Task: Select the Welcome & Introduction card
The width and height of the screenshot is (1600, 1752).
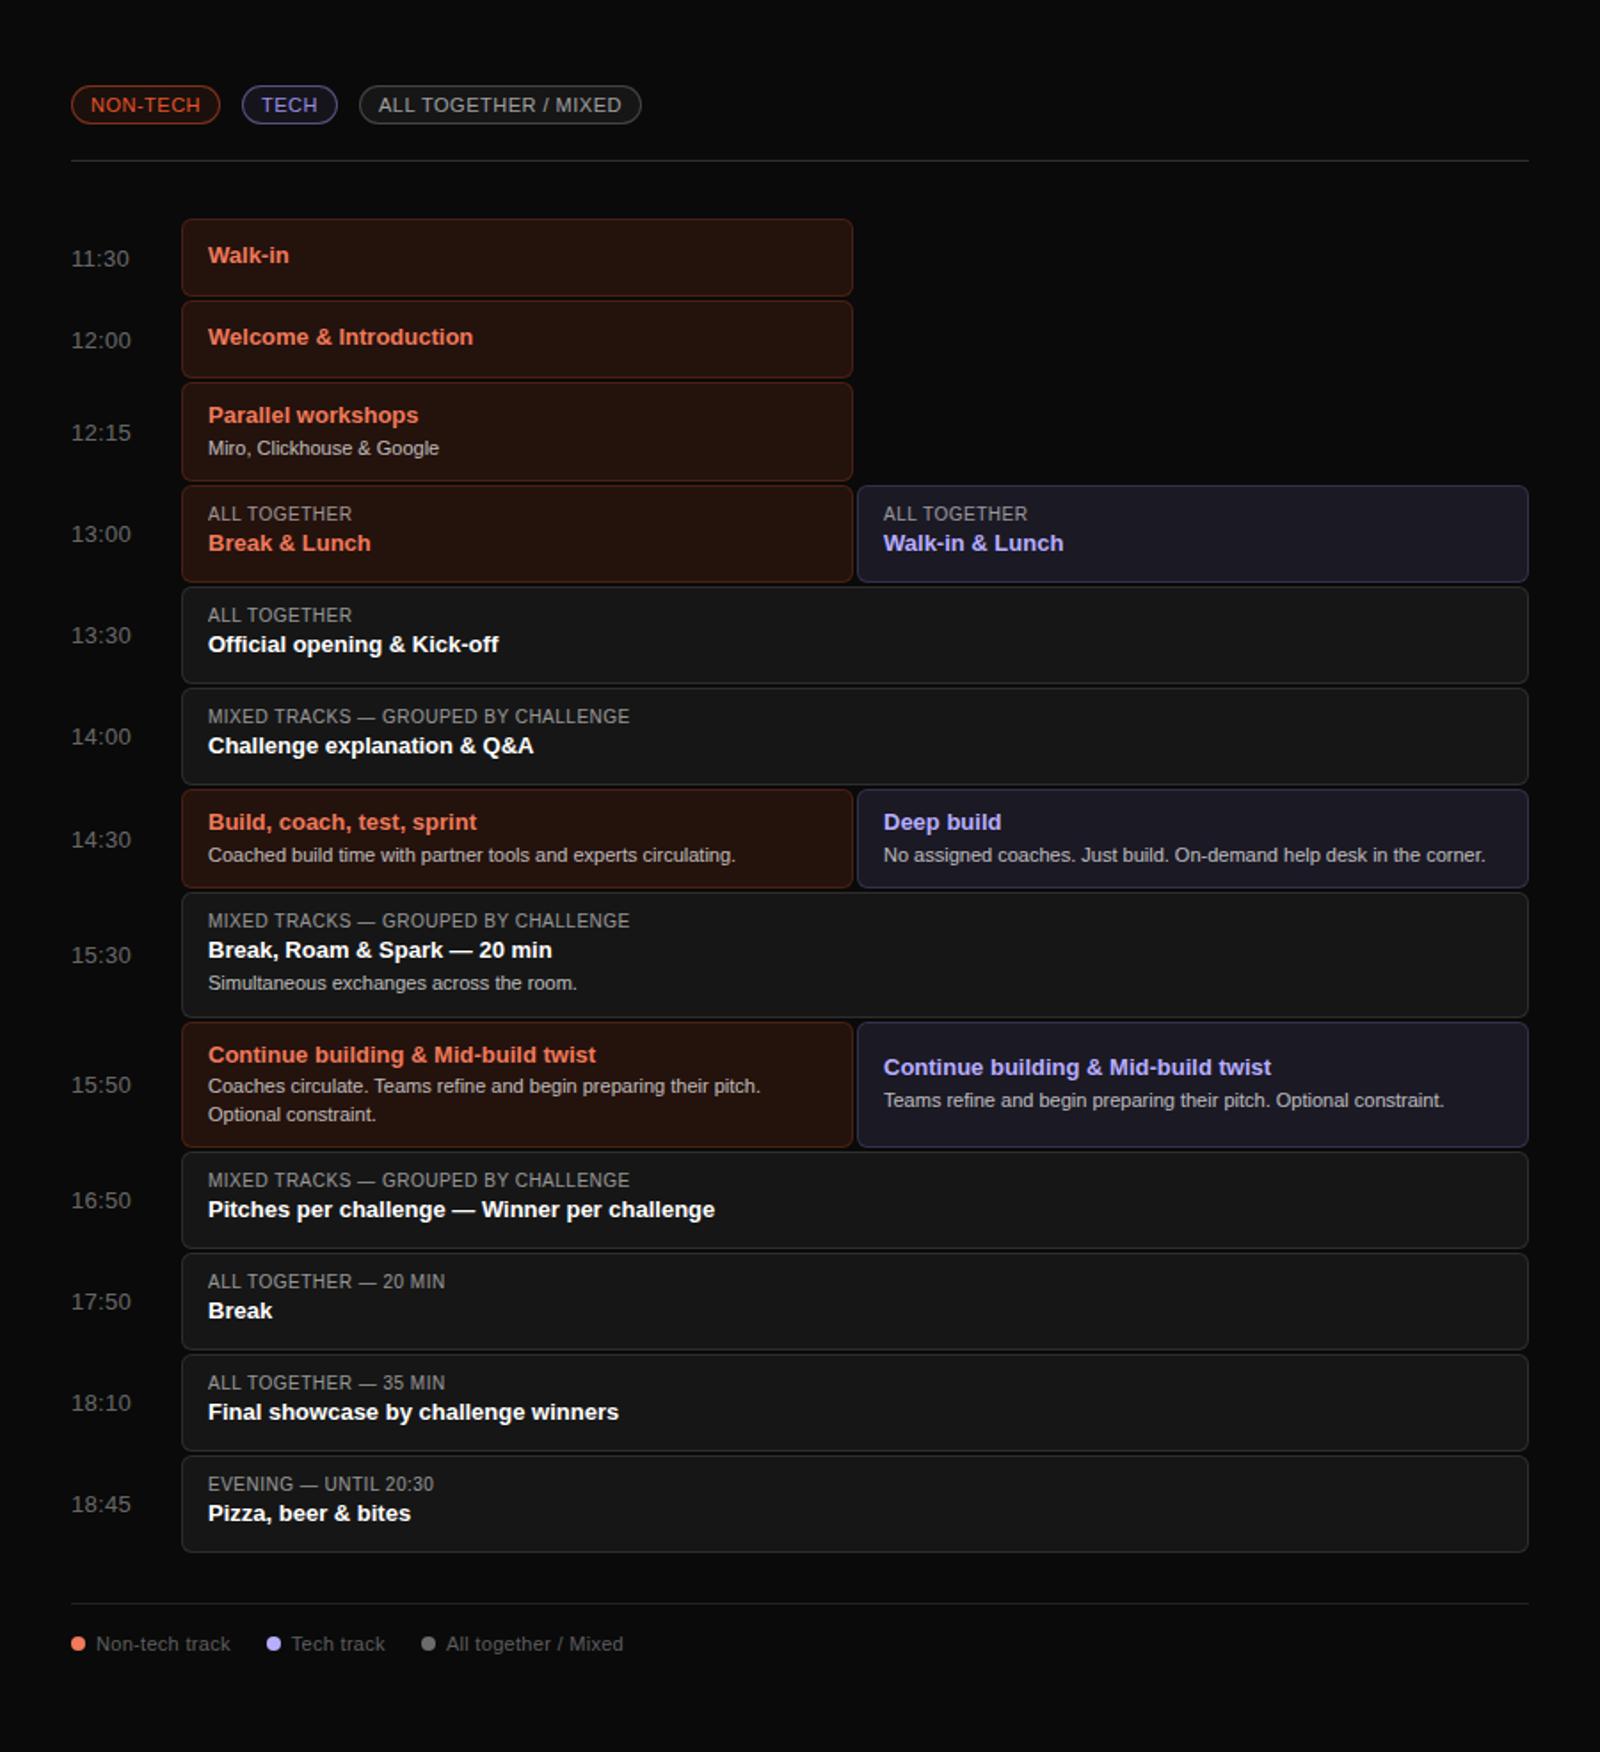Action: click(x=516, y=339)
